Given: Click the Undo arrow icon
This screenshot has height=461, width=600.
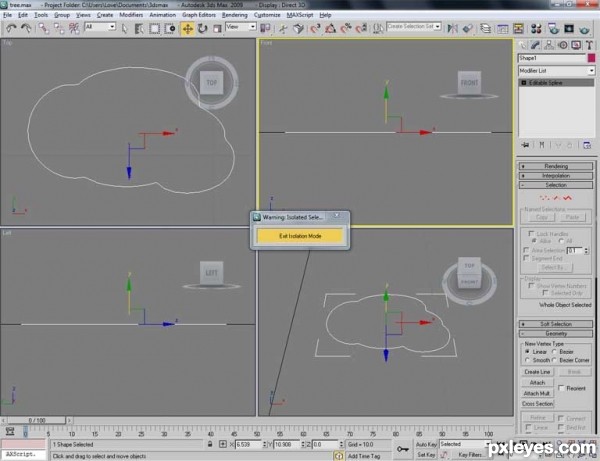Looking at the screenshot, I should pyautogui.click(x=11, y=28).
